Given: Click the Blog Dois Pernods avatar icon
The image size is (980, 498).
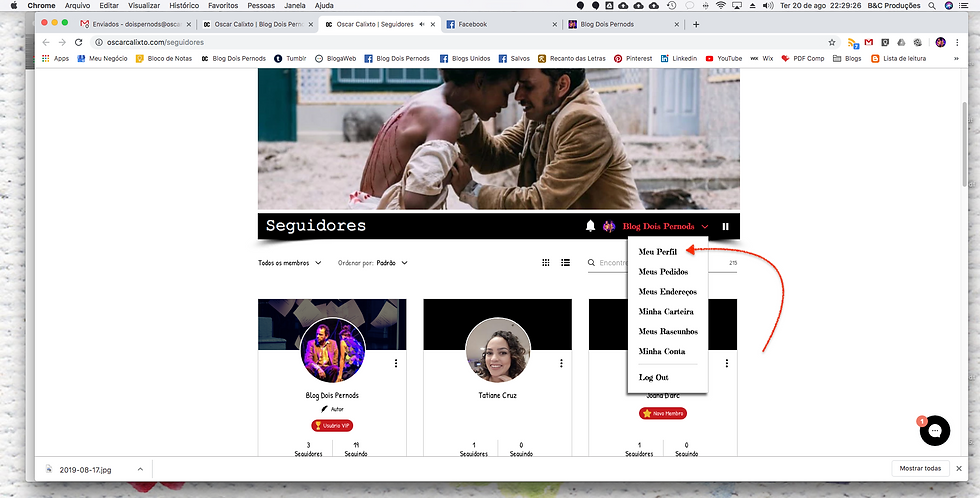Looking at the screenshot, I should 609,226.
